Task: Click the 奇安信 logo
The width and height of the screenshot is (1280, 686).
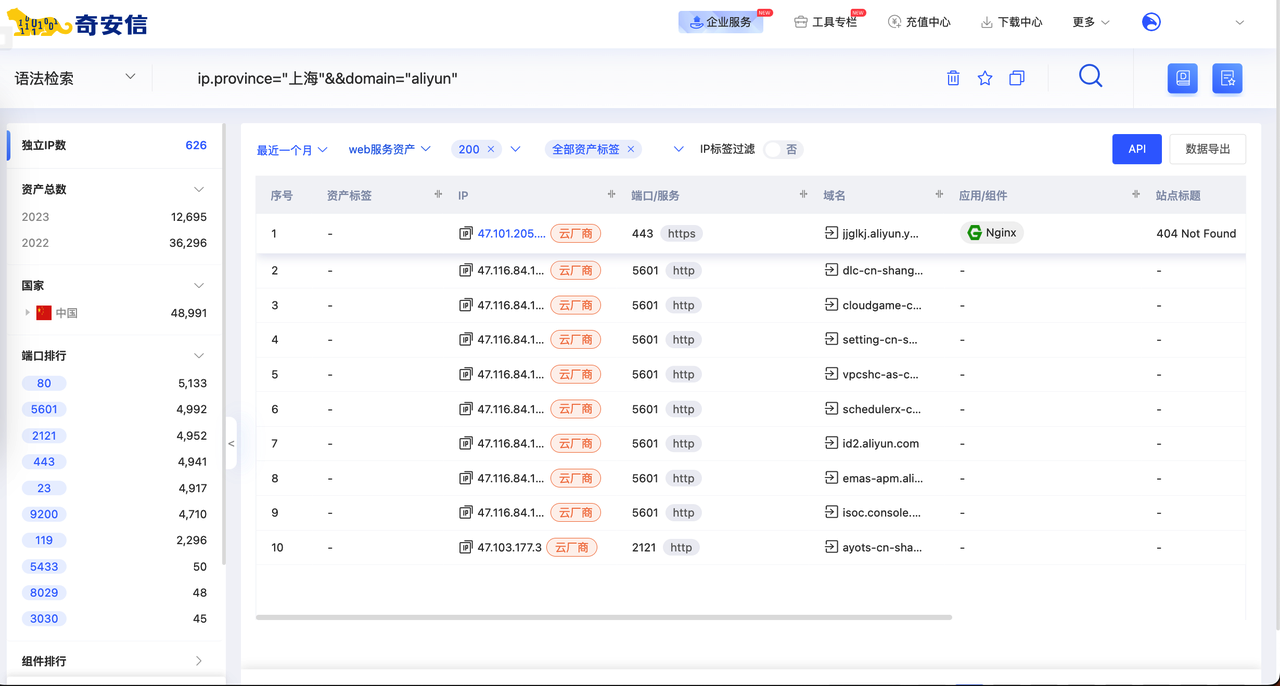Action: coord(76,24)
